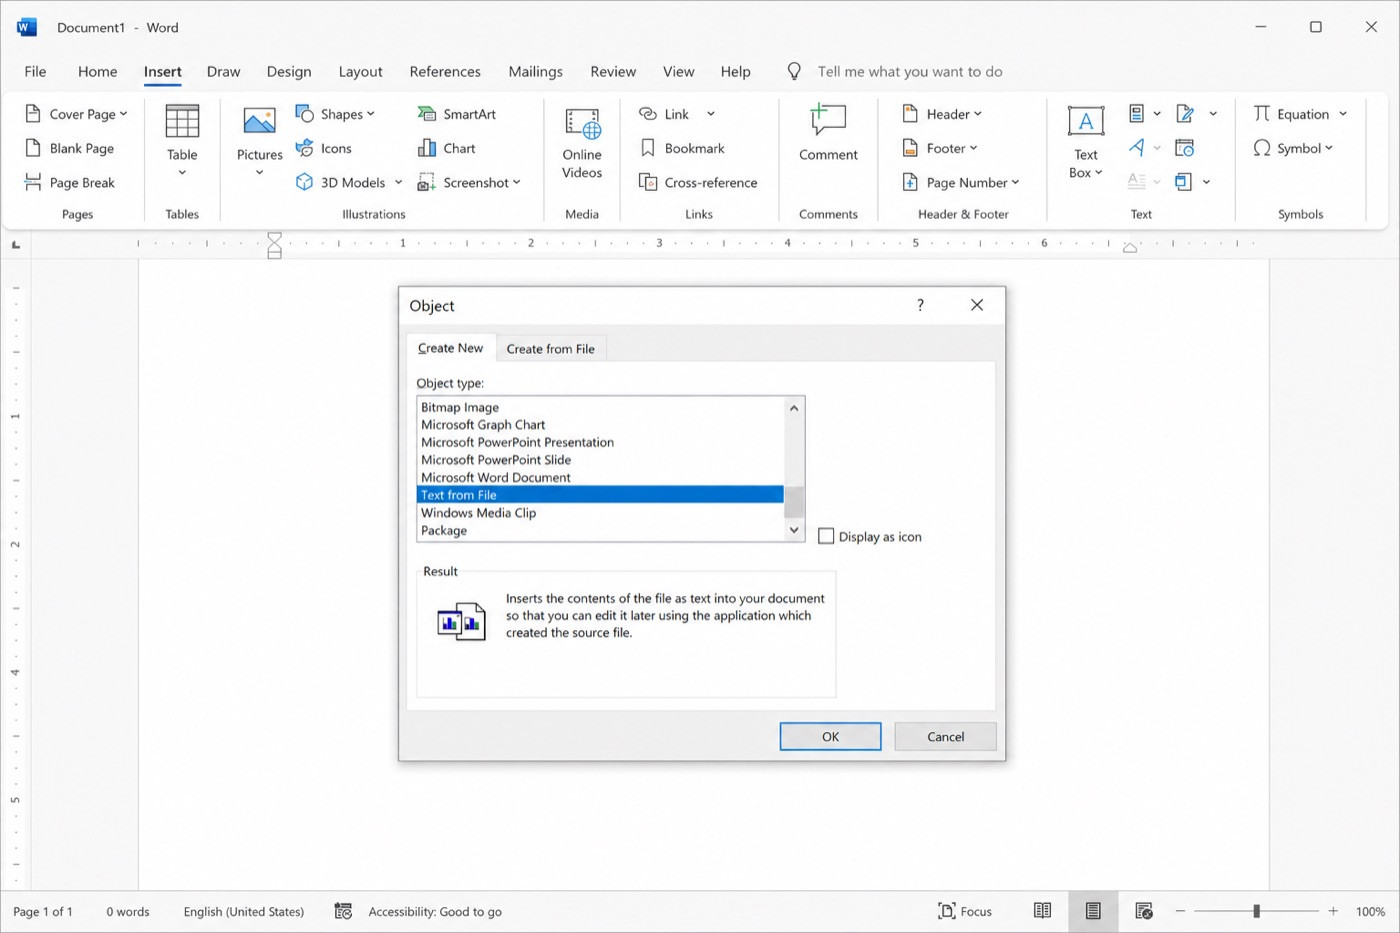Viewport: 1400px width, 933px height.
Task: Insert a Chart
Action: point(446,148)
